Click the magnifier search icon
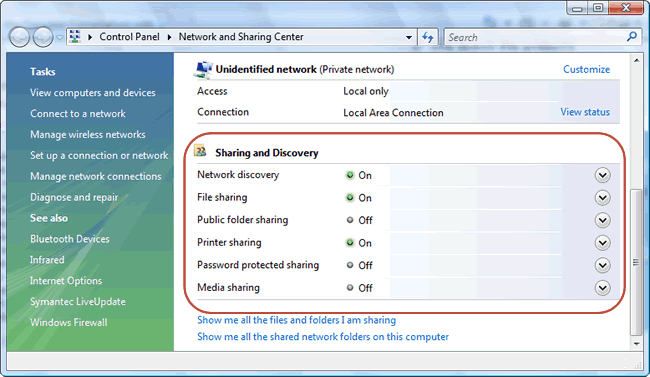The image size is (650, 377). click(x=632, y=37)
